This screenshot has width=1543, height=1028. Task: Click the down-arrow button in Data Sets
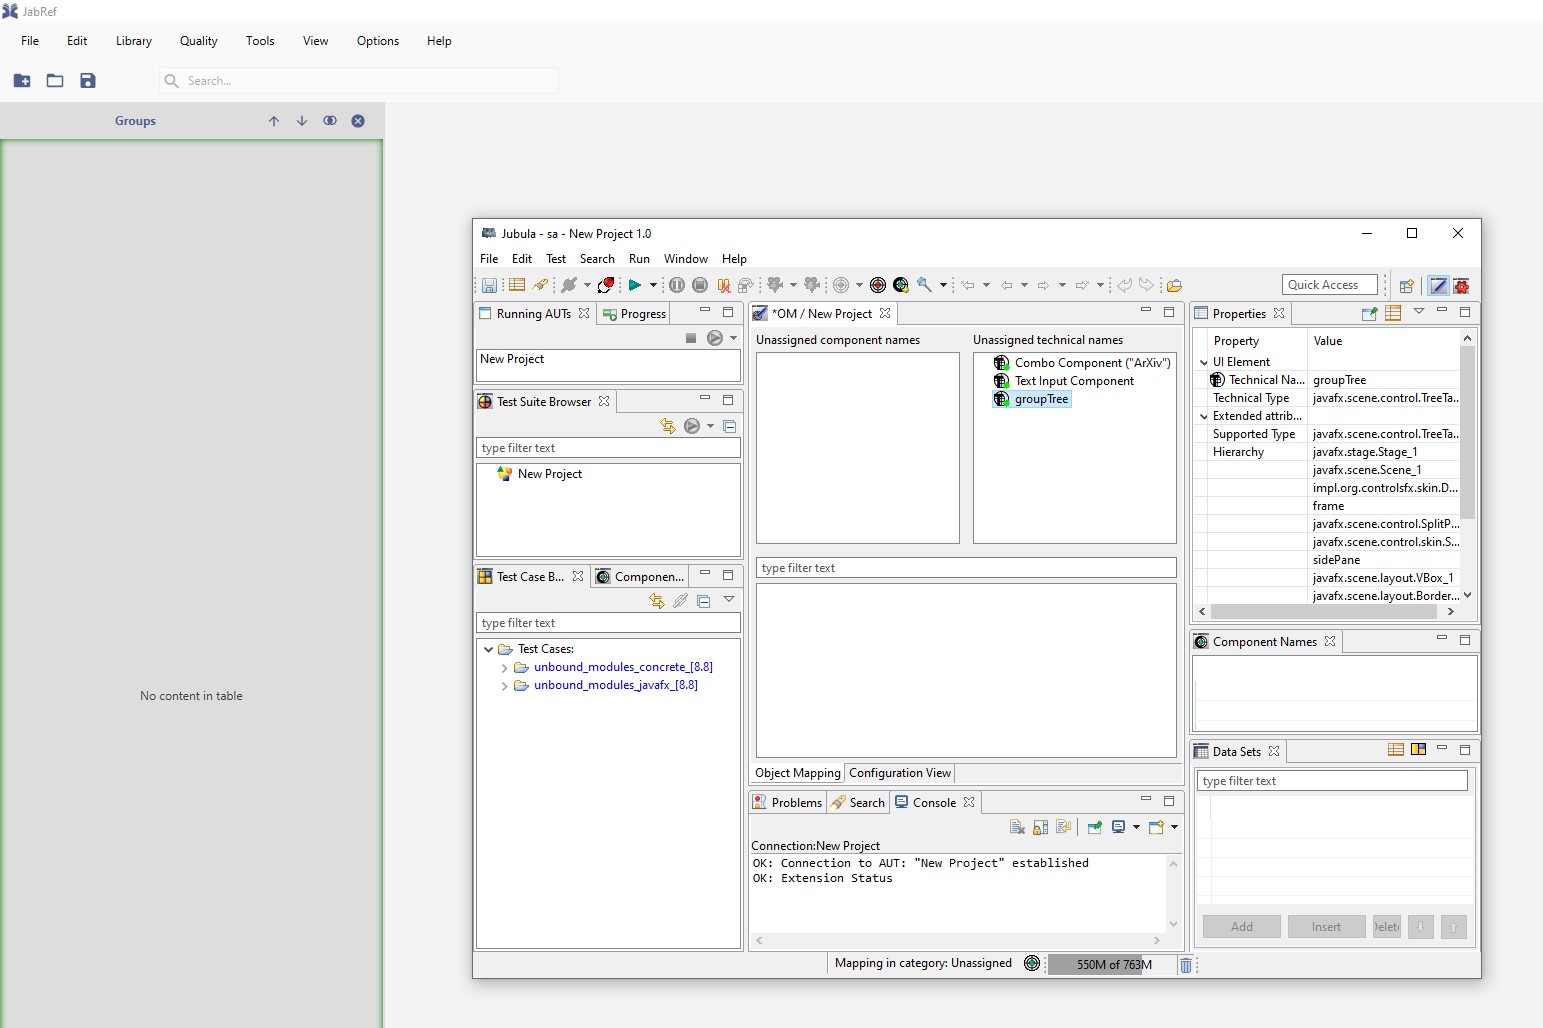coord(1421,927)
